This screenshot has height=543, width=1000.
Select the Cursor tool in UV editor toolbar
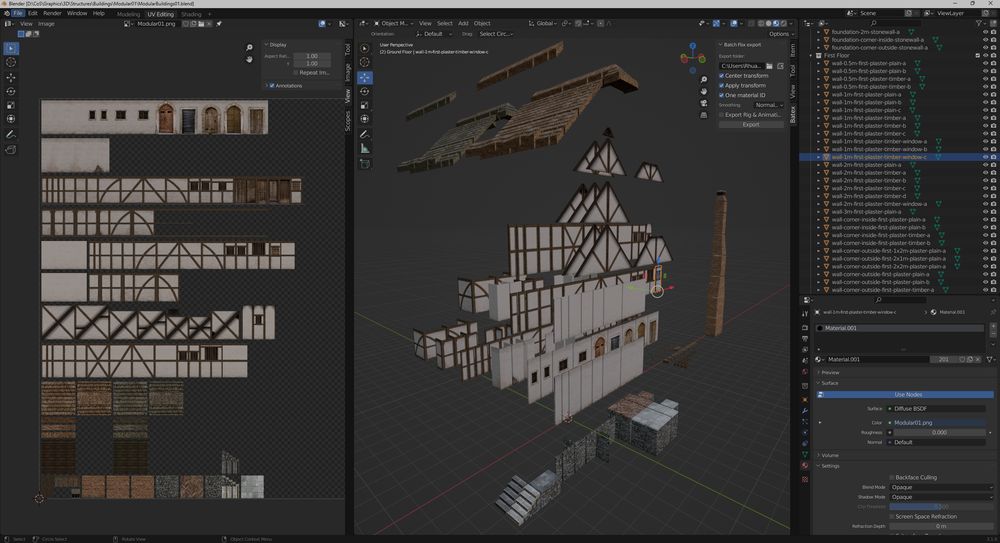click(x=11, y=62)
